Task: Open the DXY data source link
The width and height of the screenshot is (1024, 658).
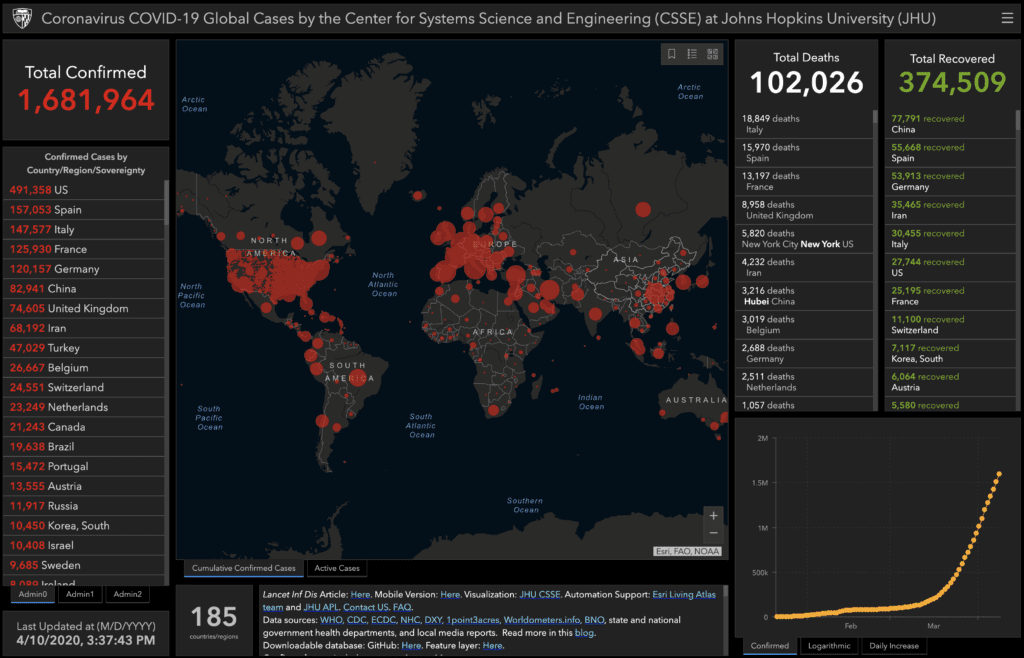Action: (433, 620)
